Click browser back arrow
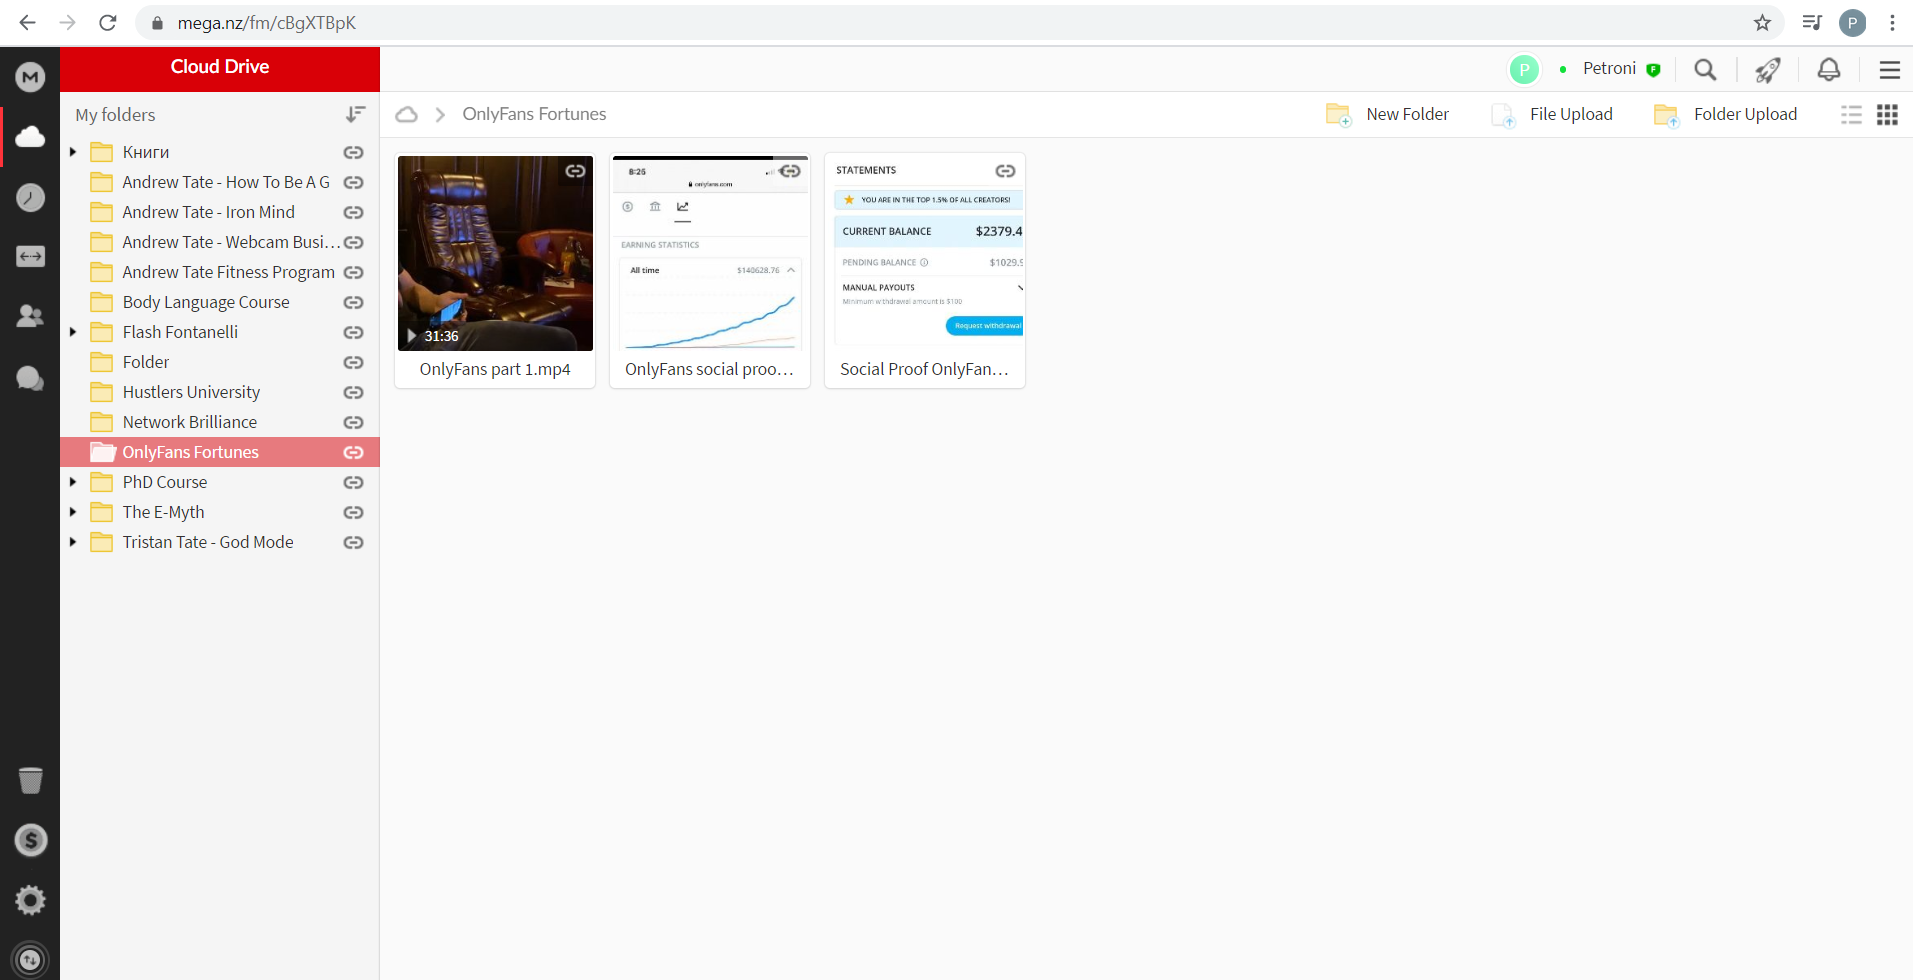1913x980 pixels. click(27, 23)
